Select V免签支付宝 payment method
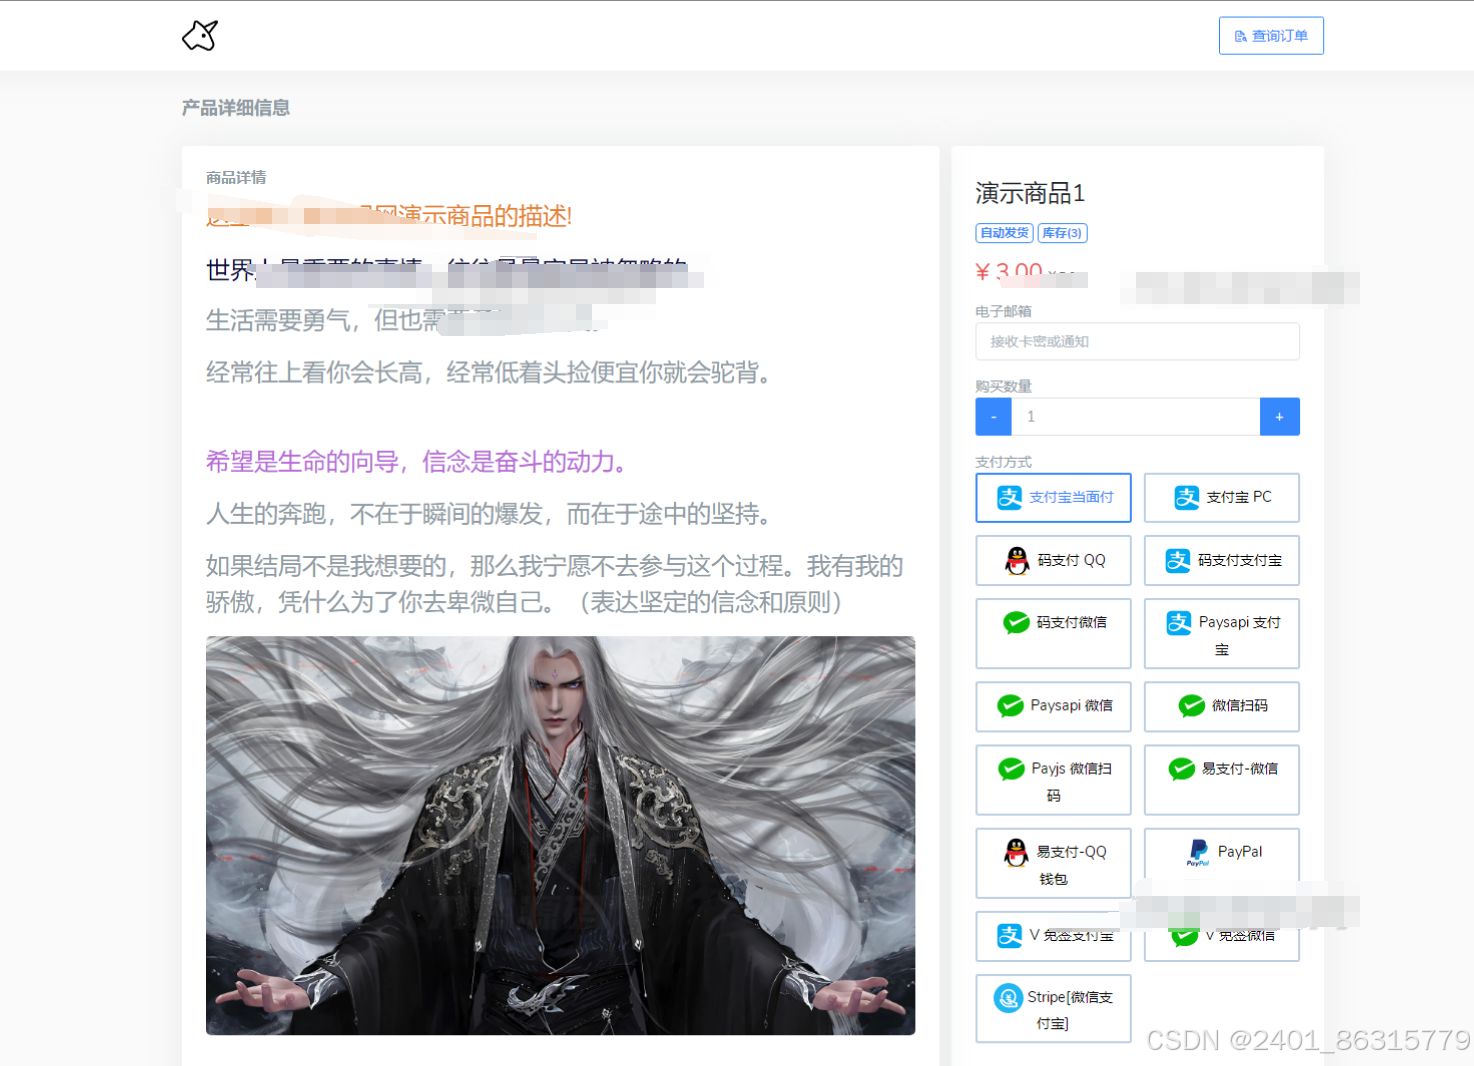1474x1066 pixels. [1053, 936]
